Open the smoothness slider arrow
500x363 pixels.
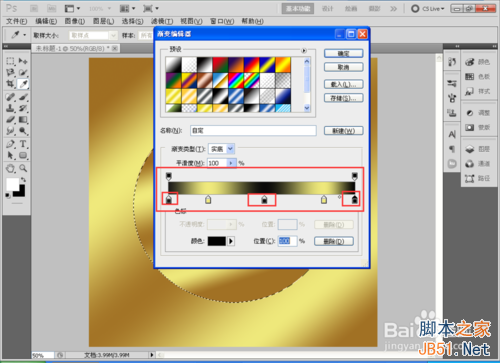[231, 163]
